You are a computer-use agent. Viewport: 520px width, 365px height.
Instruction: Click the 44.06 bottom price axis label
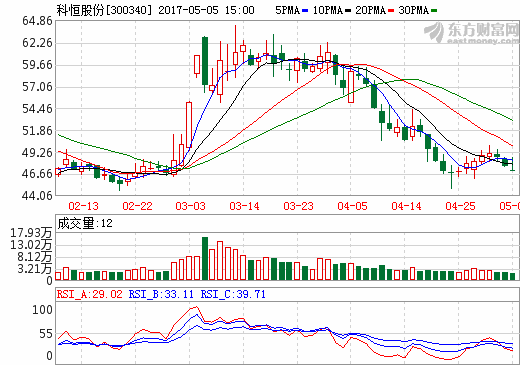tap(37, 195)
